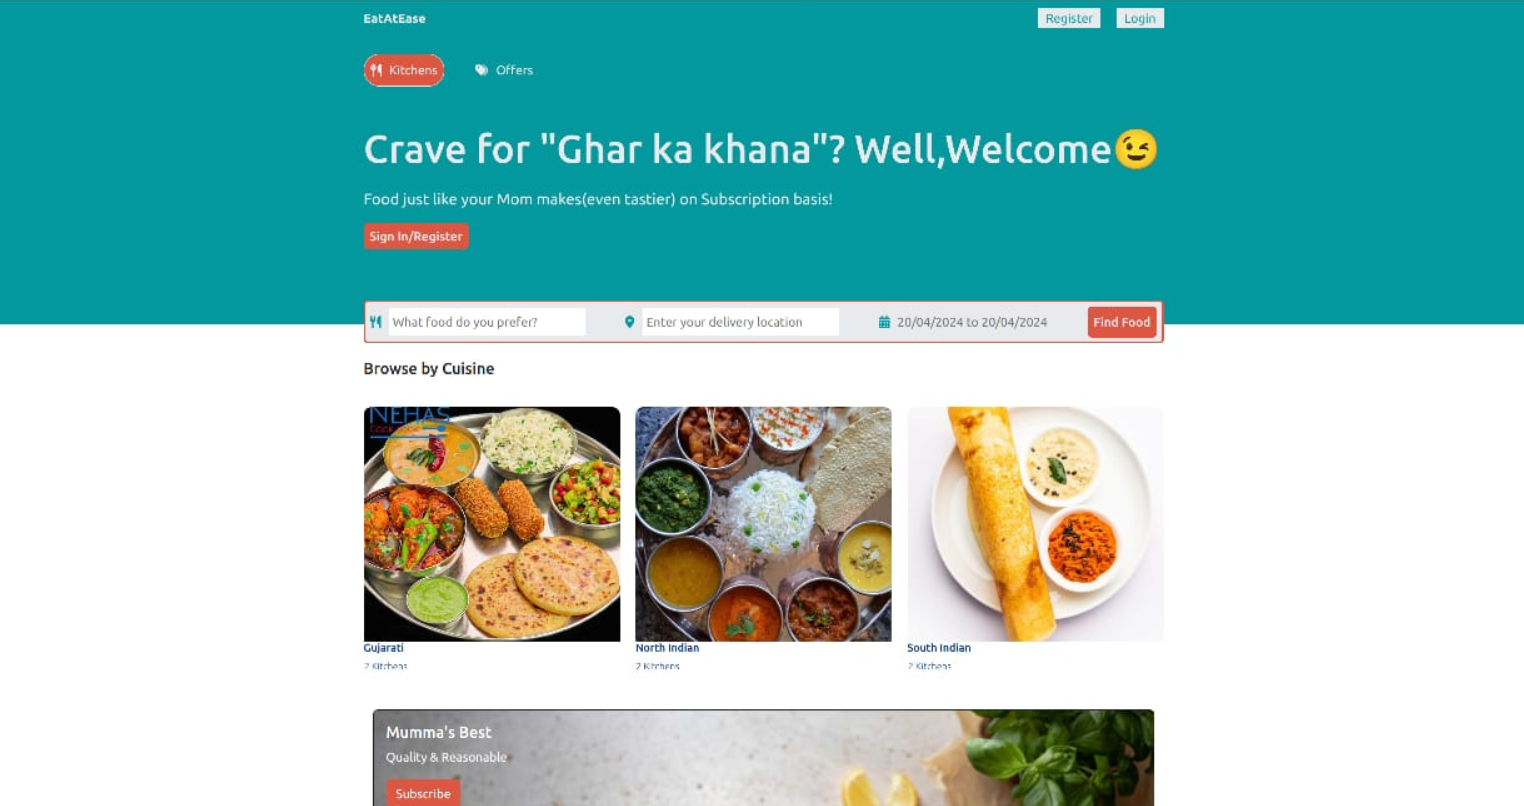1524x806 pixels.
Task: Click the Sign In/Register button
Action: (416, 236)
